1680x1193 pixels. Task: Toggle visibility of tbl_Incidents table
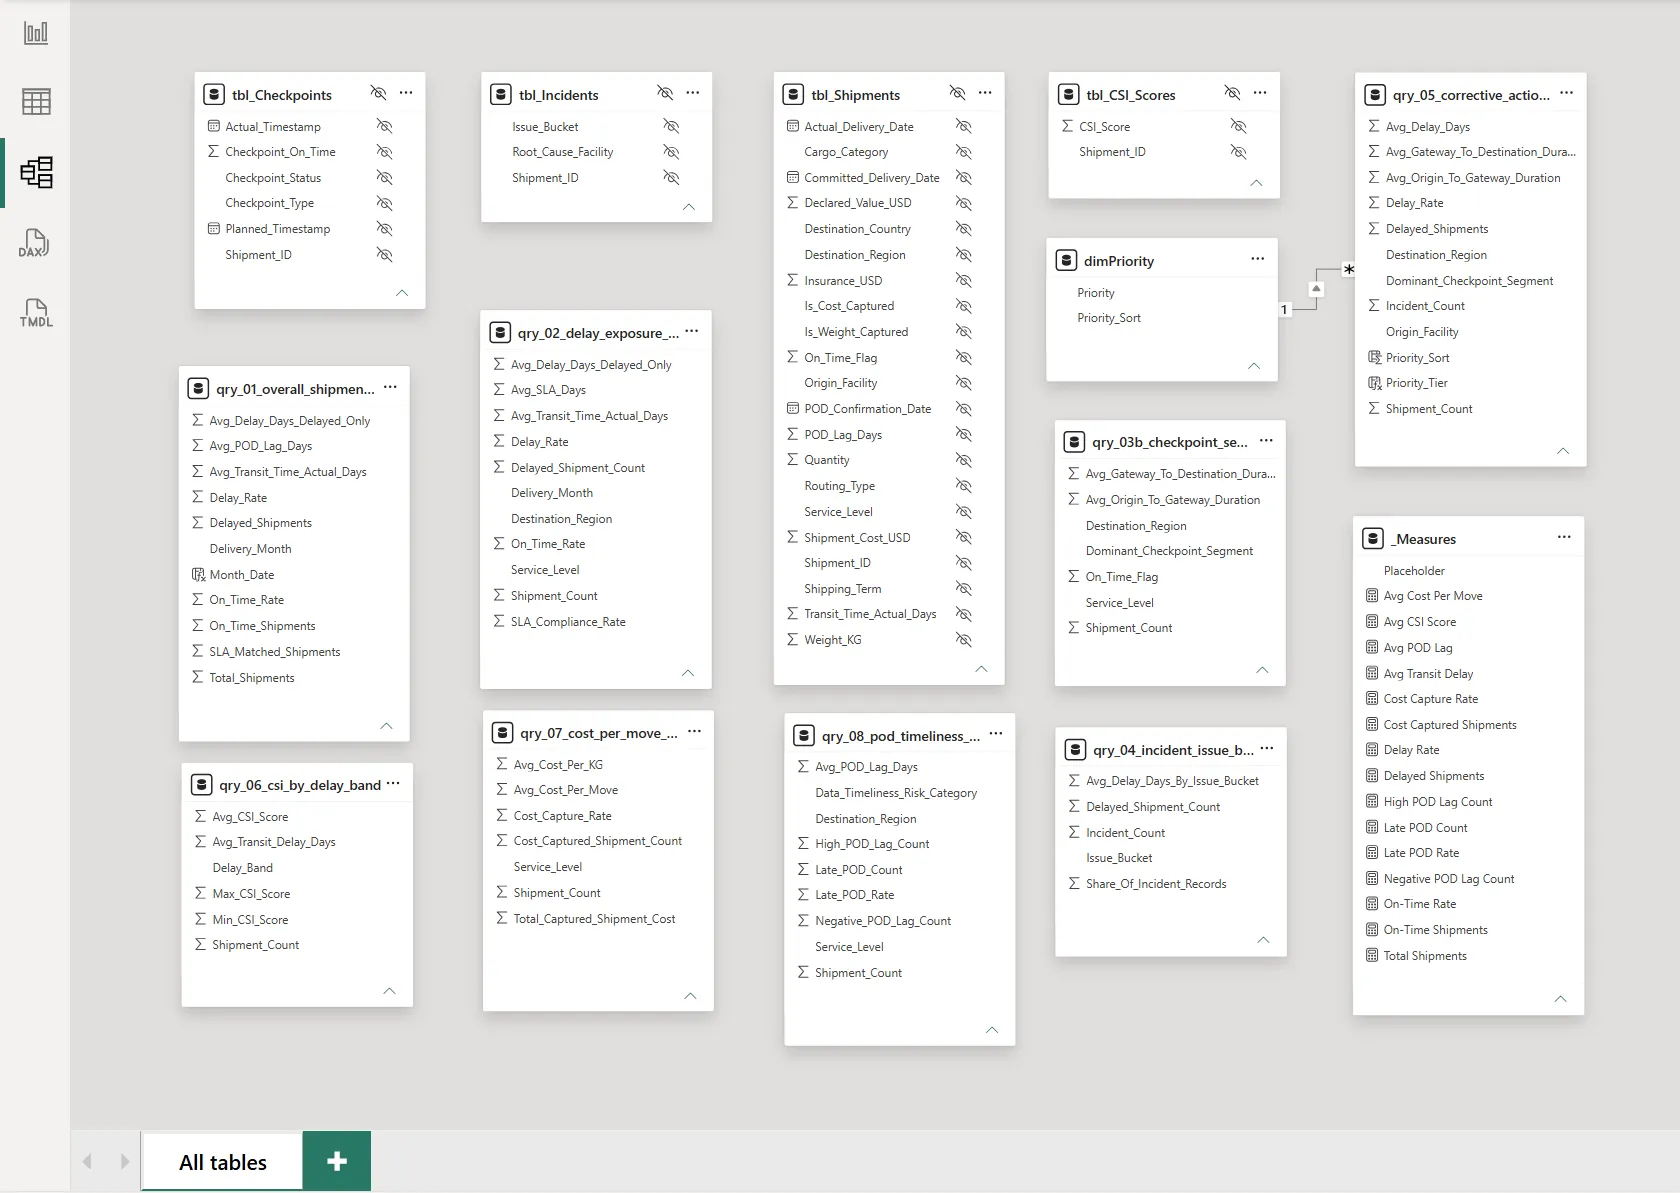click(x=665, y=93)
